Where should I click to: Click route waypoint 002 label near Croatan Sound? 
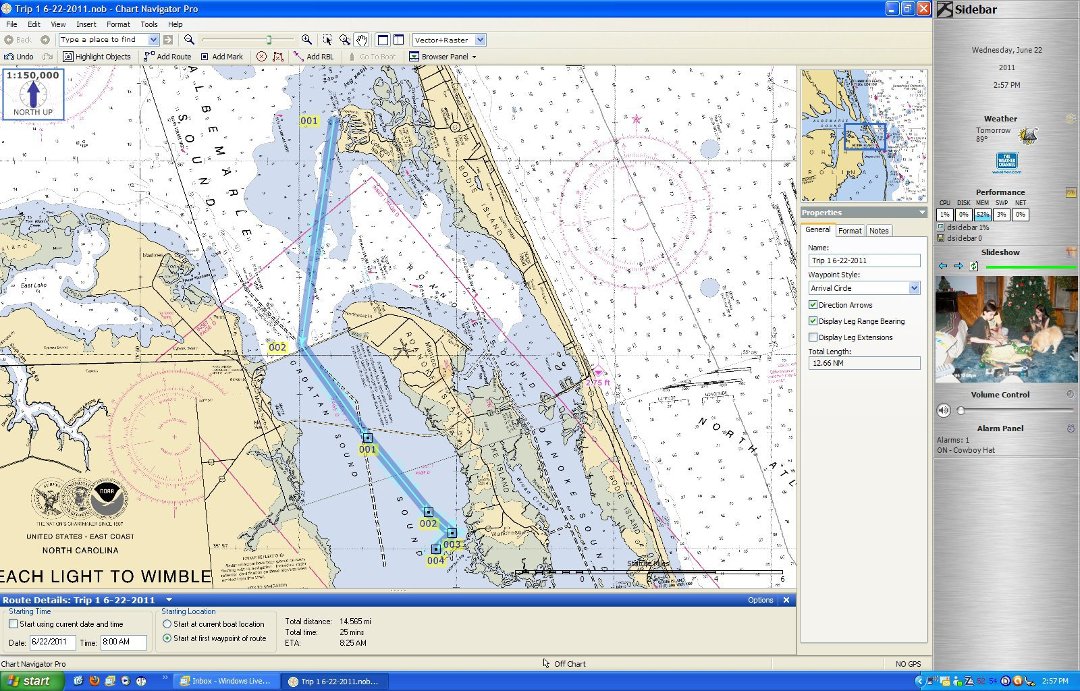(x=277, y=347)
